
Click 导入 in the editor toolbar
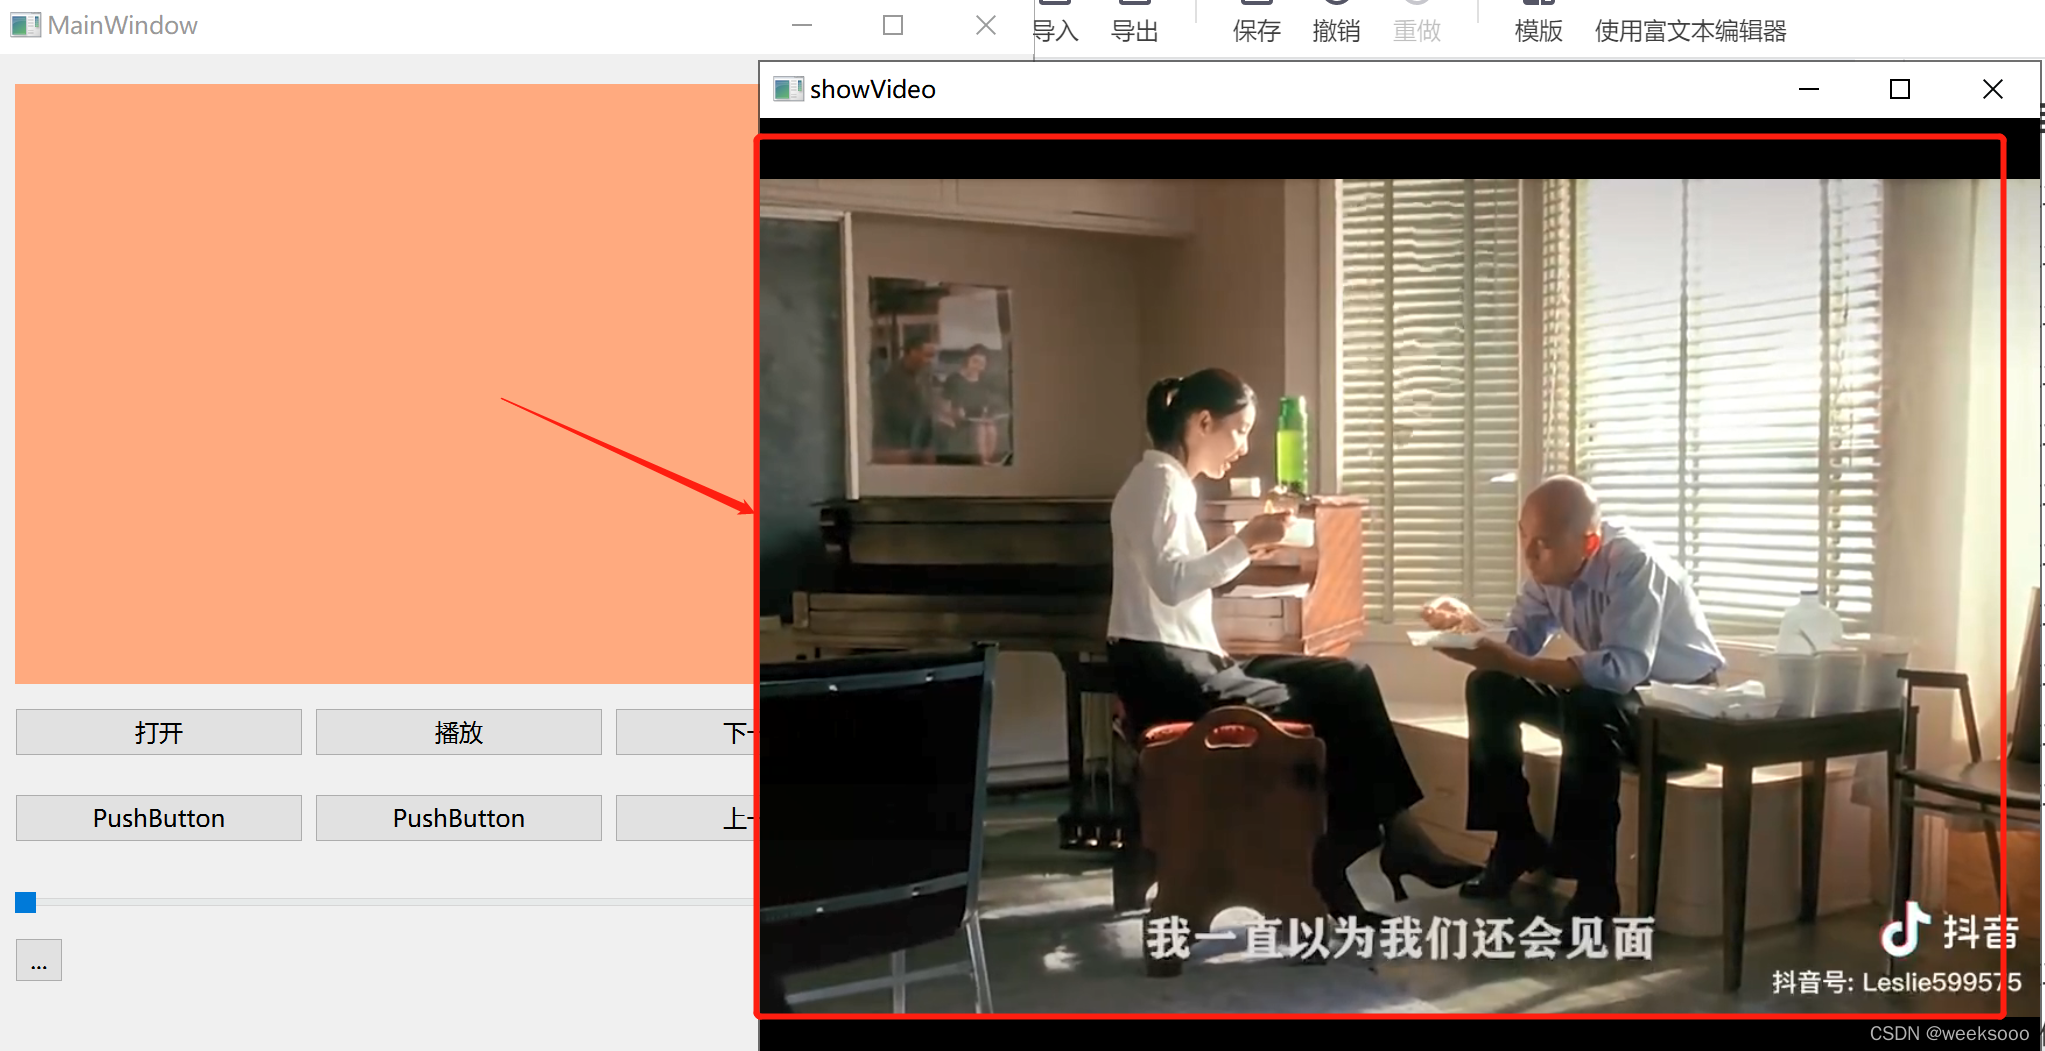[1056, 31]
